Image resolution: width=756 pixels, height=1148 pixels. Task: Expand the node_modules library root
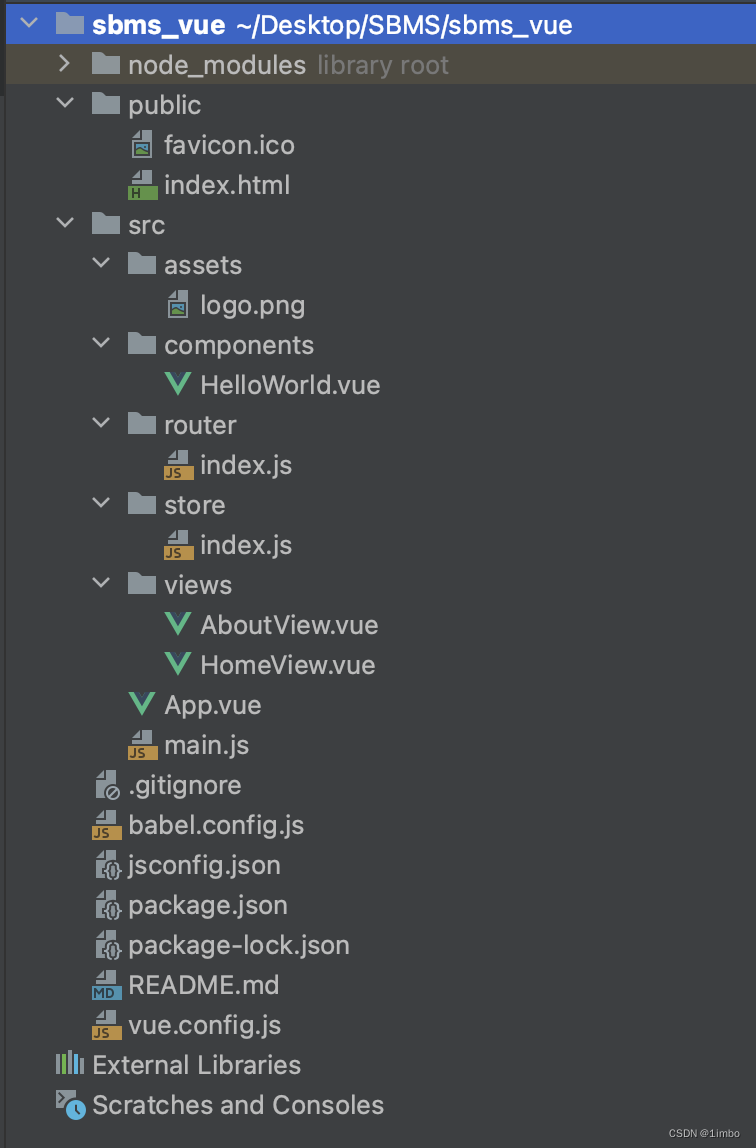[64, 64]
